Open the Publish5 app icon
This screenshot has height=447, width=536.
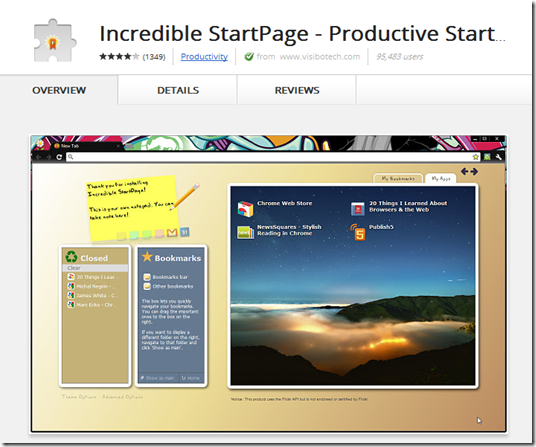coord(358,232)
